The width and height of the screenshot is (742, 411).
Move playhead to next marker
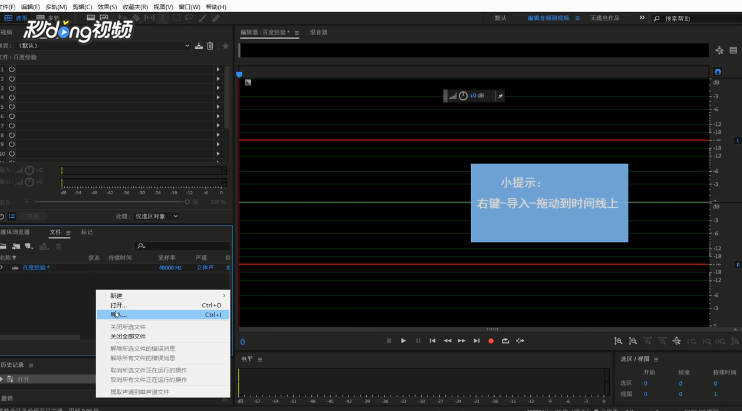[x=477, y=341]
